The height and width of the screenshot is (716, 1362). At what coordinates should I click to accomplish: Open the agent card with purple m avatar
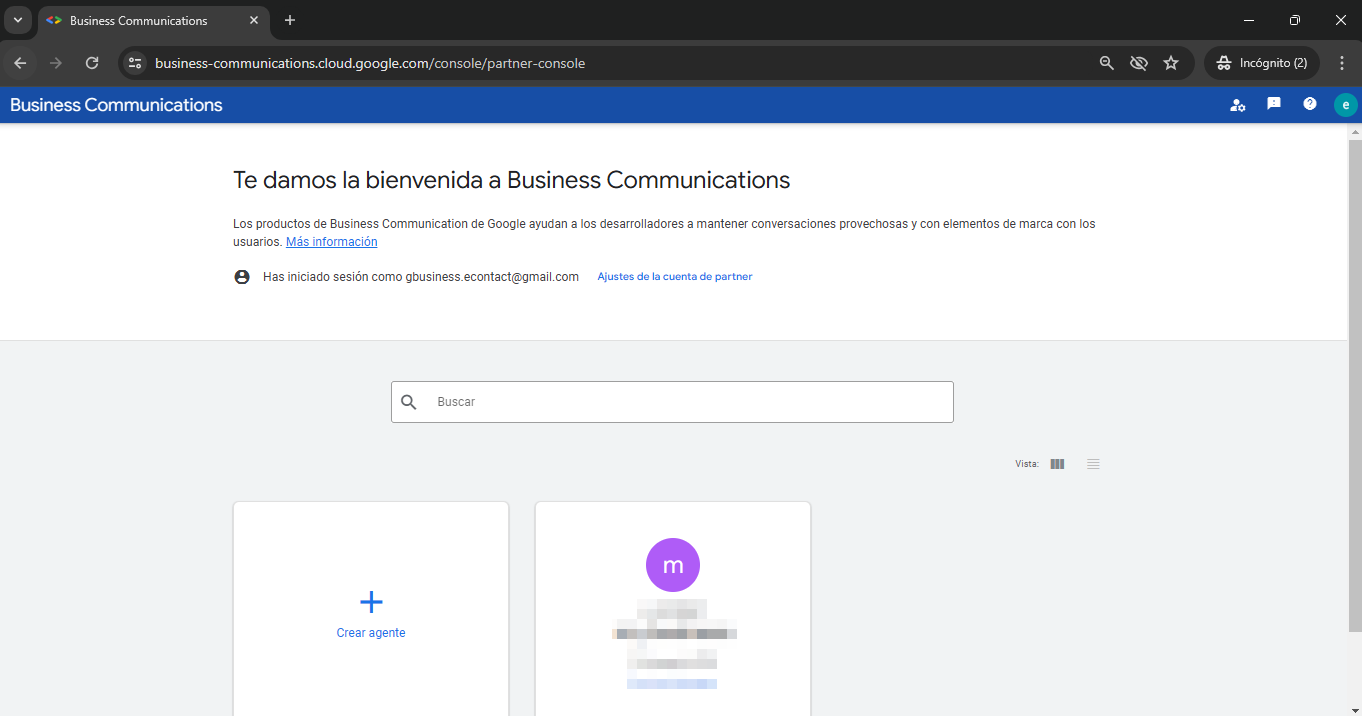click(x=673, y=608)
